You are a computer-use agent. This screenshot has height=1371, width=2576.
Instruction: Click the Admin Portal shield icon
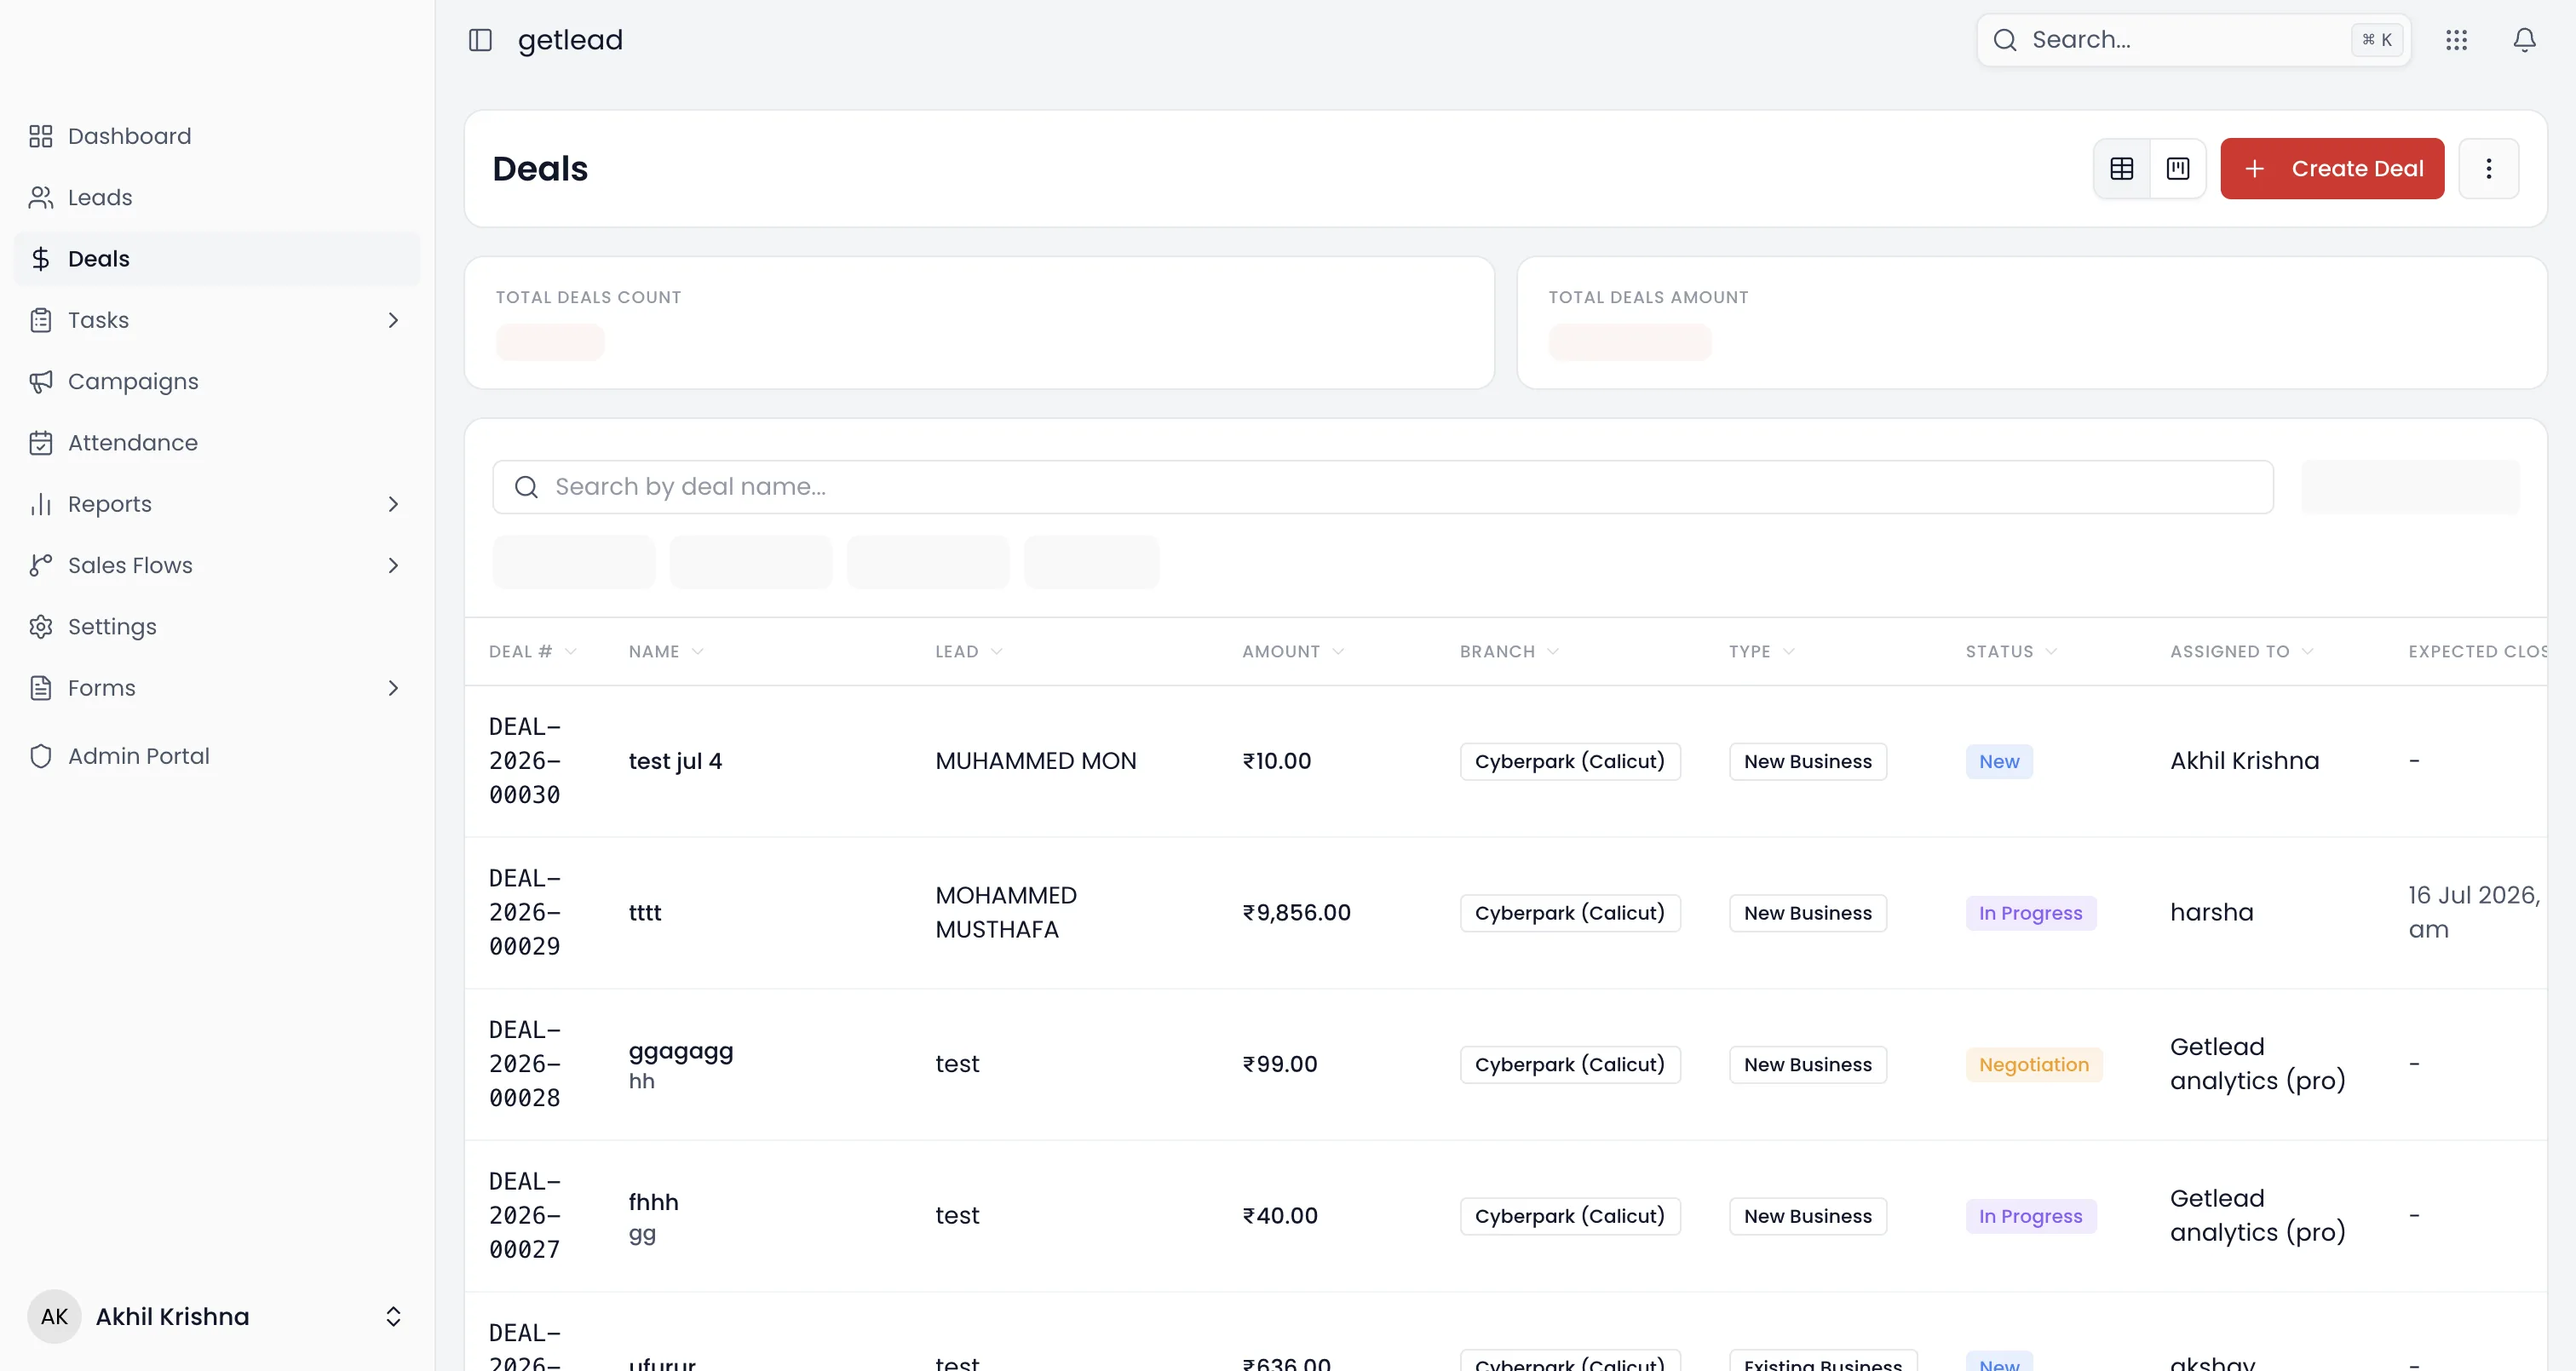click(x=40, y=756)
